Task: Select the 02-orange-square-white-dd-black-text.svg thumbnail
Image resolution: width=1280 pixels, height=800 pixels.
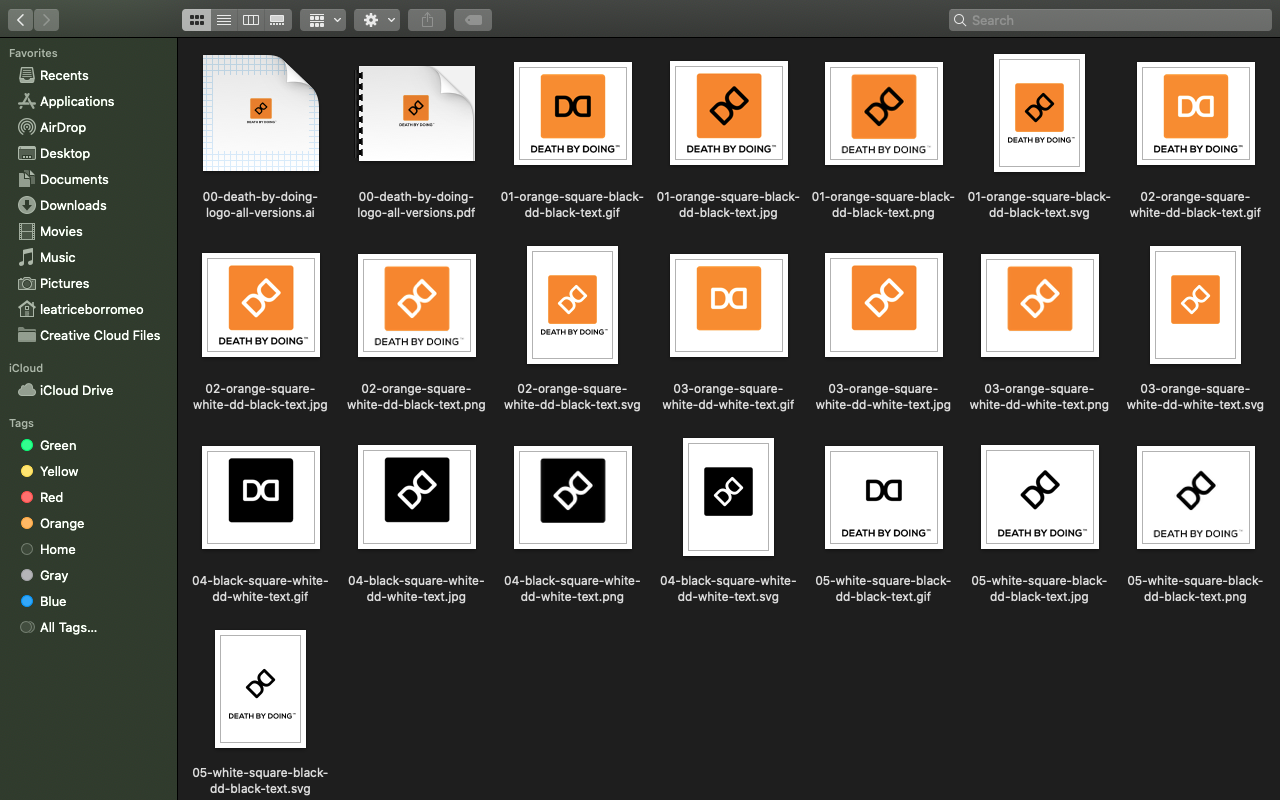Action: pos(572,305)
